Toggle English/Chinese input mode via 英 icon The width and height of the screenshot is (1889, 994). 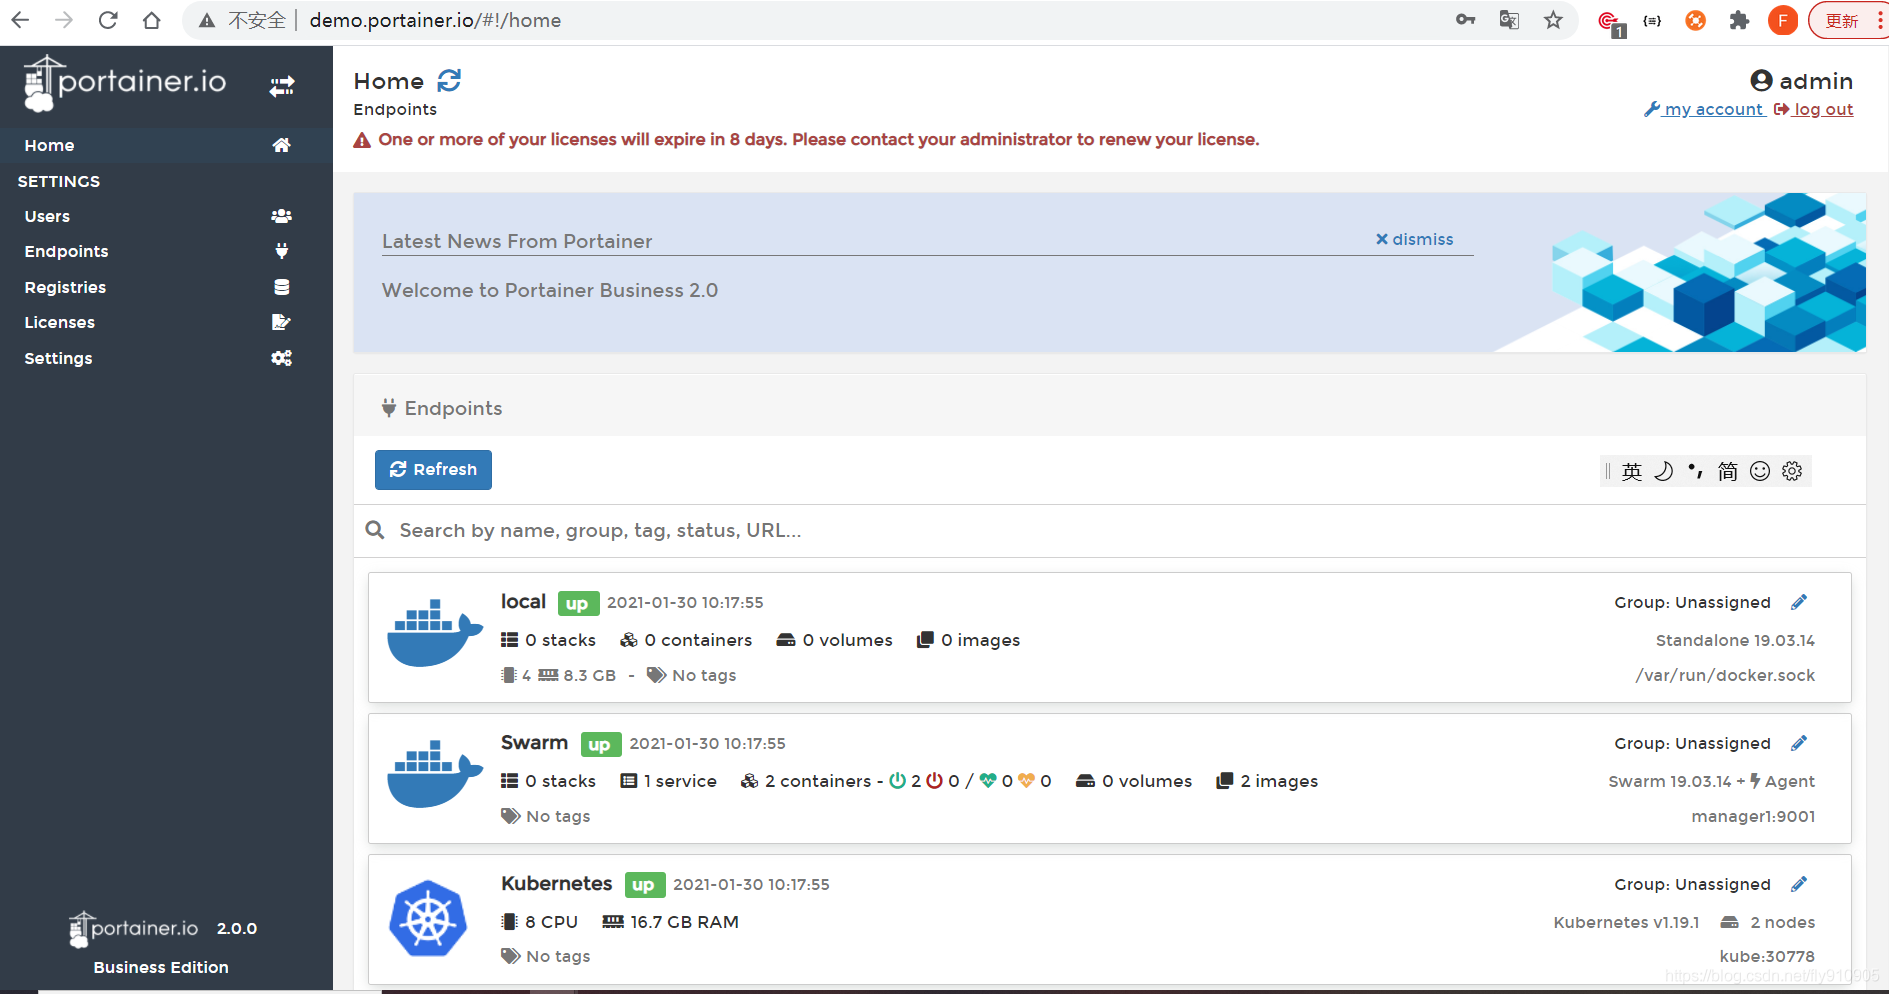[x=1630, y=470]
